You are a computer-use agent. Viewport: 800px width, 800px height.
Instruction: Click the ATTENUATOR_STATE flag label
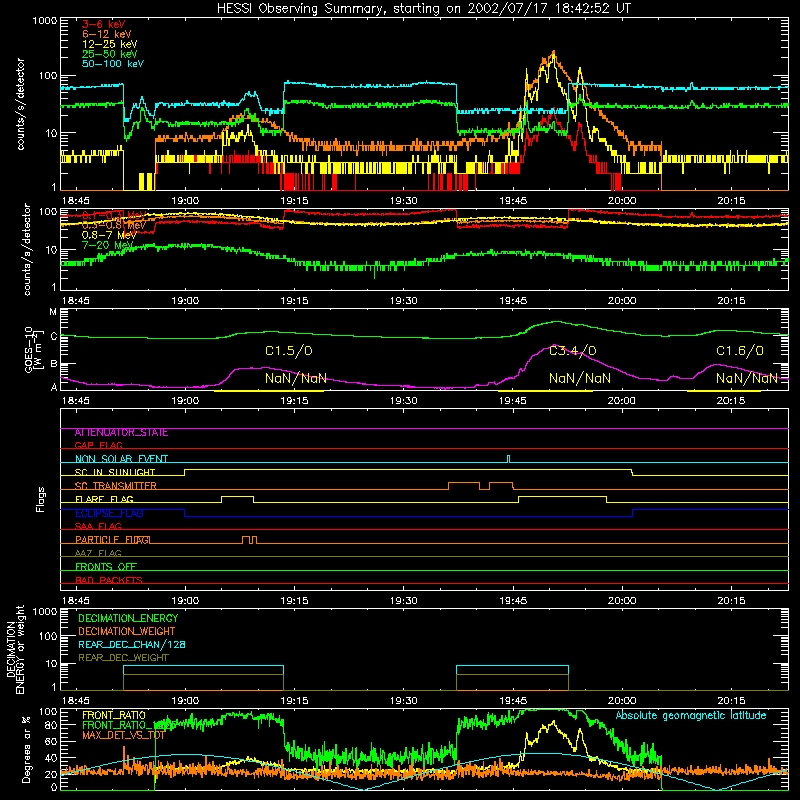[121, 433]
